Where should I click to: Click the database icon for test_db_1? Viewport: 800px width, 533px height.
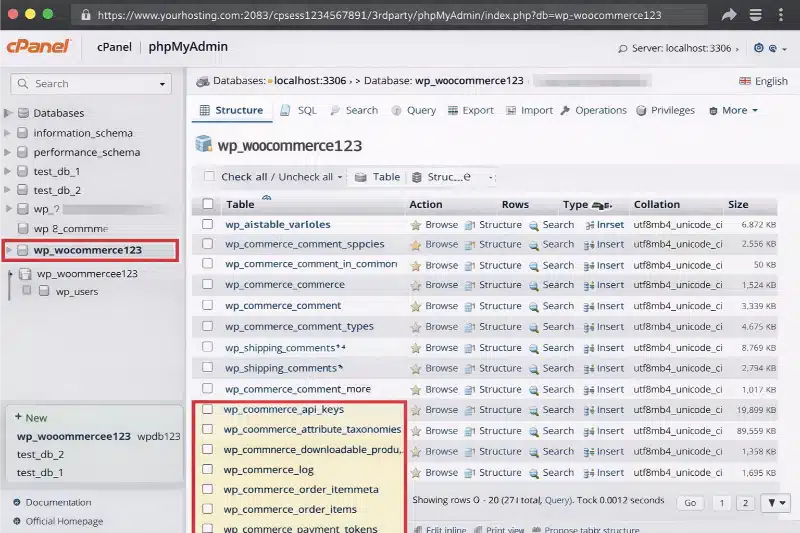[x=22, y=171]
